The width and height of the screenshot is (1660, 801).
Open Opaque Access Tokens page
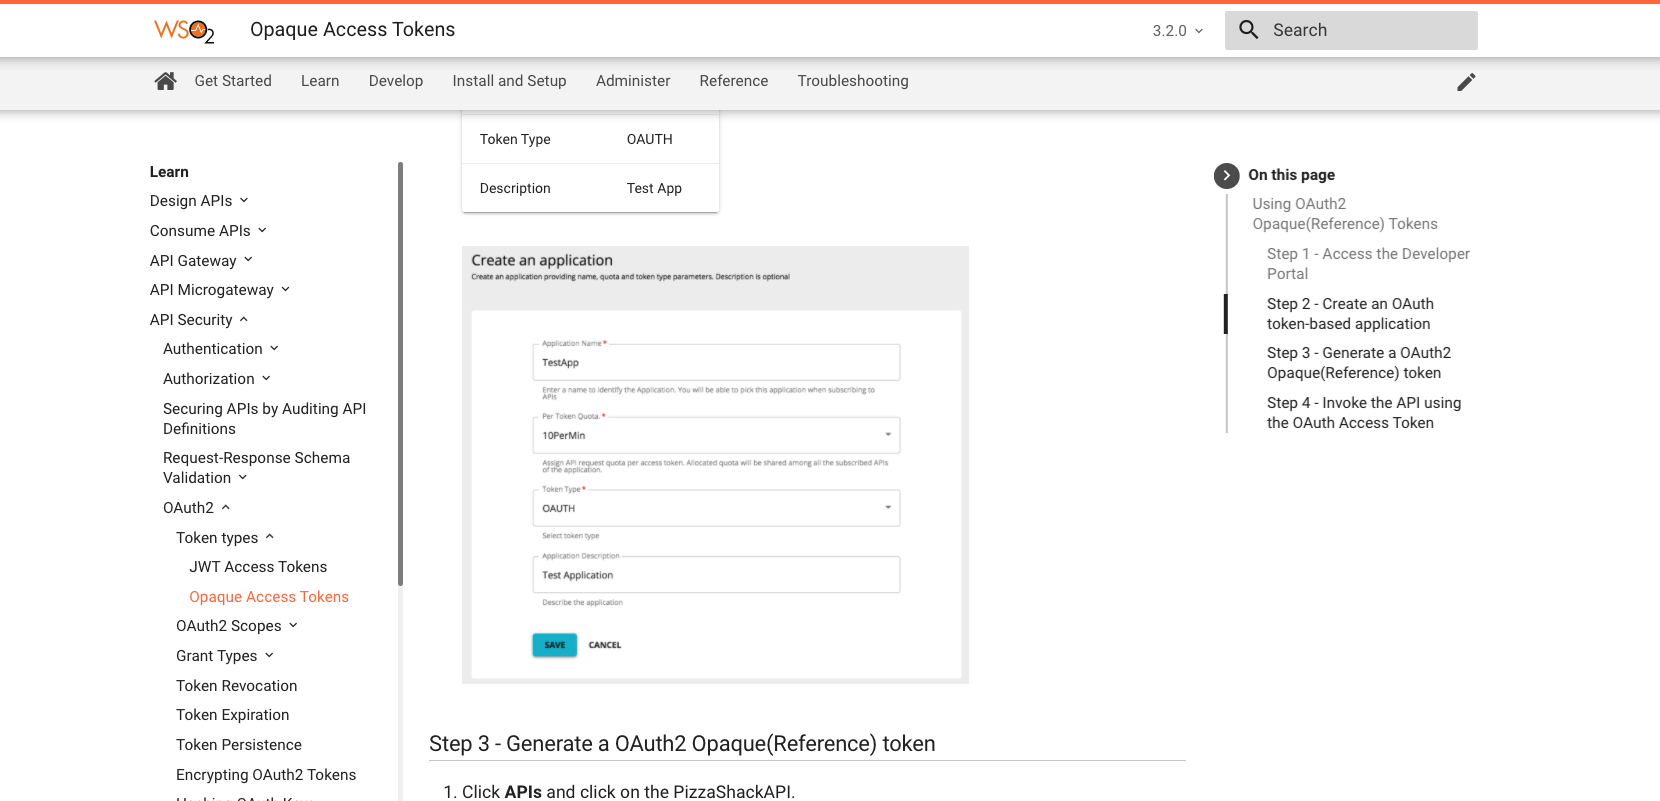coord(269,597)
